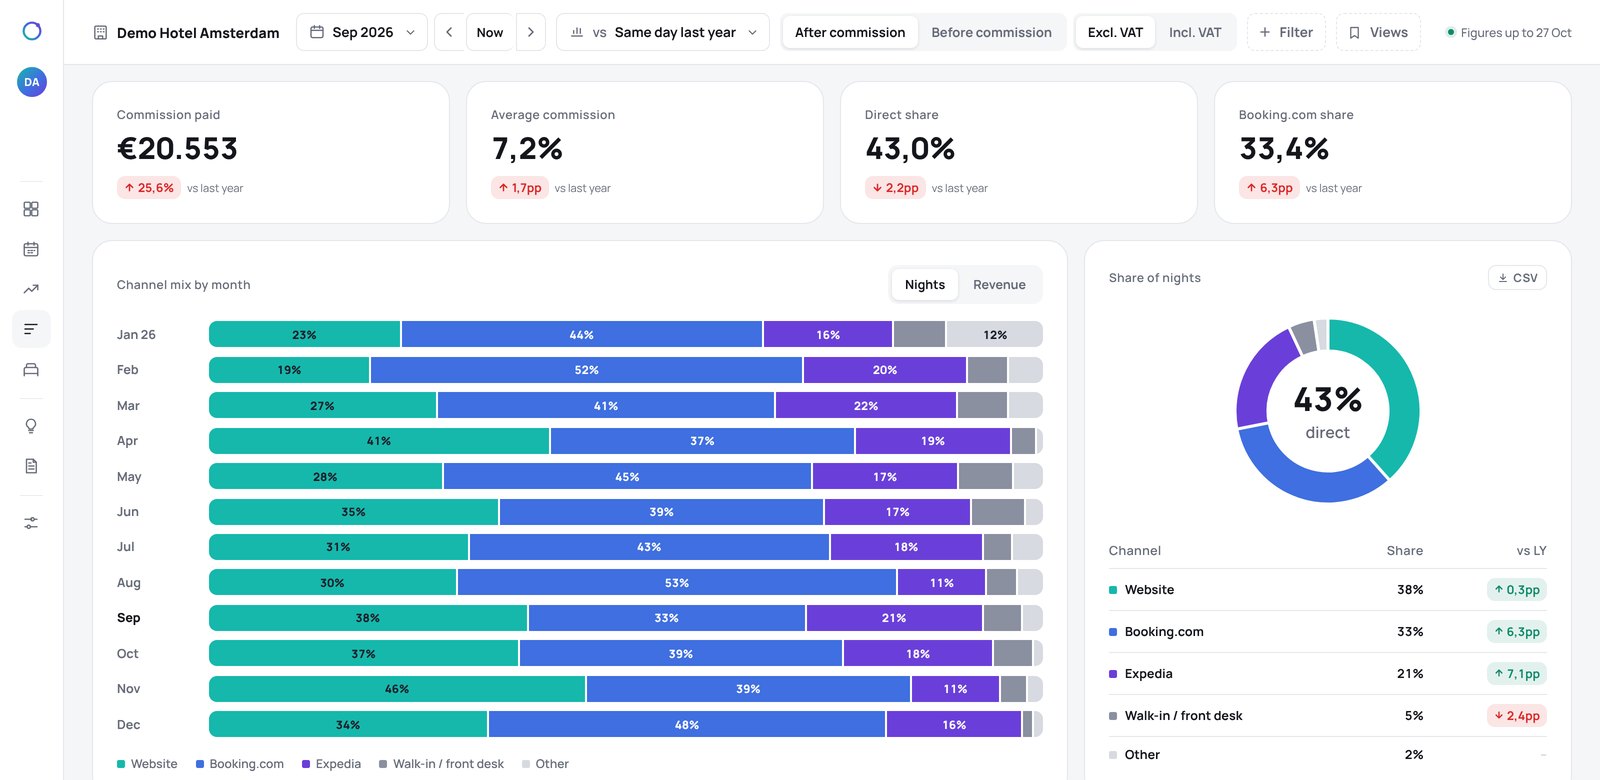Screen dimensions: 1600x780
Task: Select the channel mix bars sidebar icon
Action: click(x=31, y=329)
